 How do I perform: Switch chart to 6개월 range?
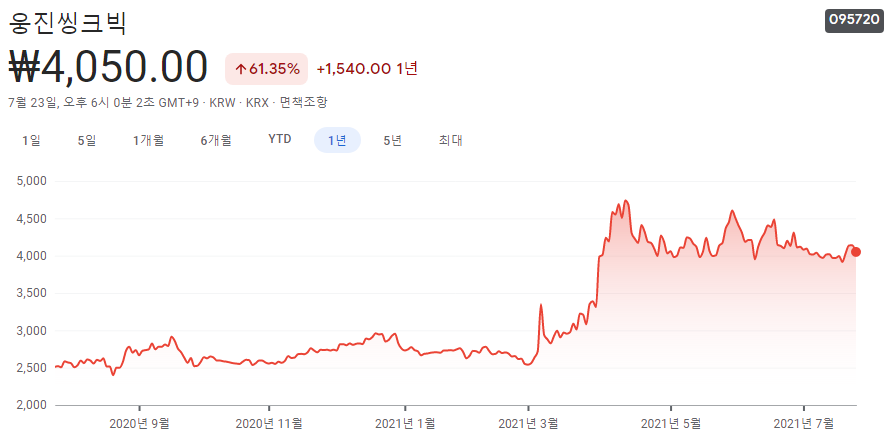216,140
